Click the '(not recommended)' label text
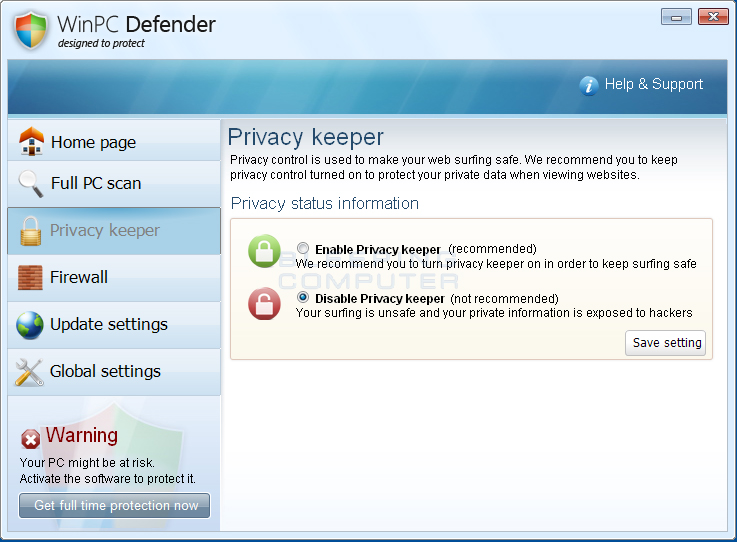Image resolution: width=737 pixels, height=542 pixels. pyautogui.click(x=504, y=298)
